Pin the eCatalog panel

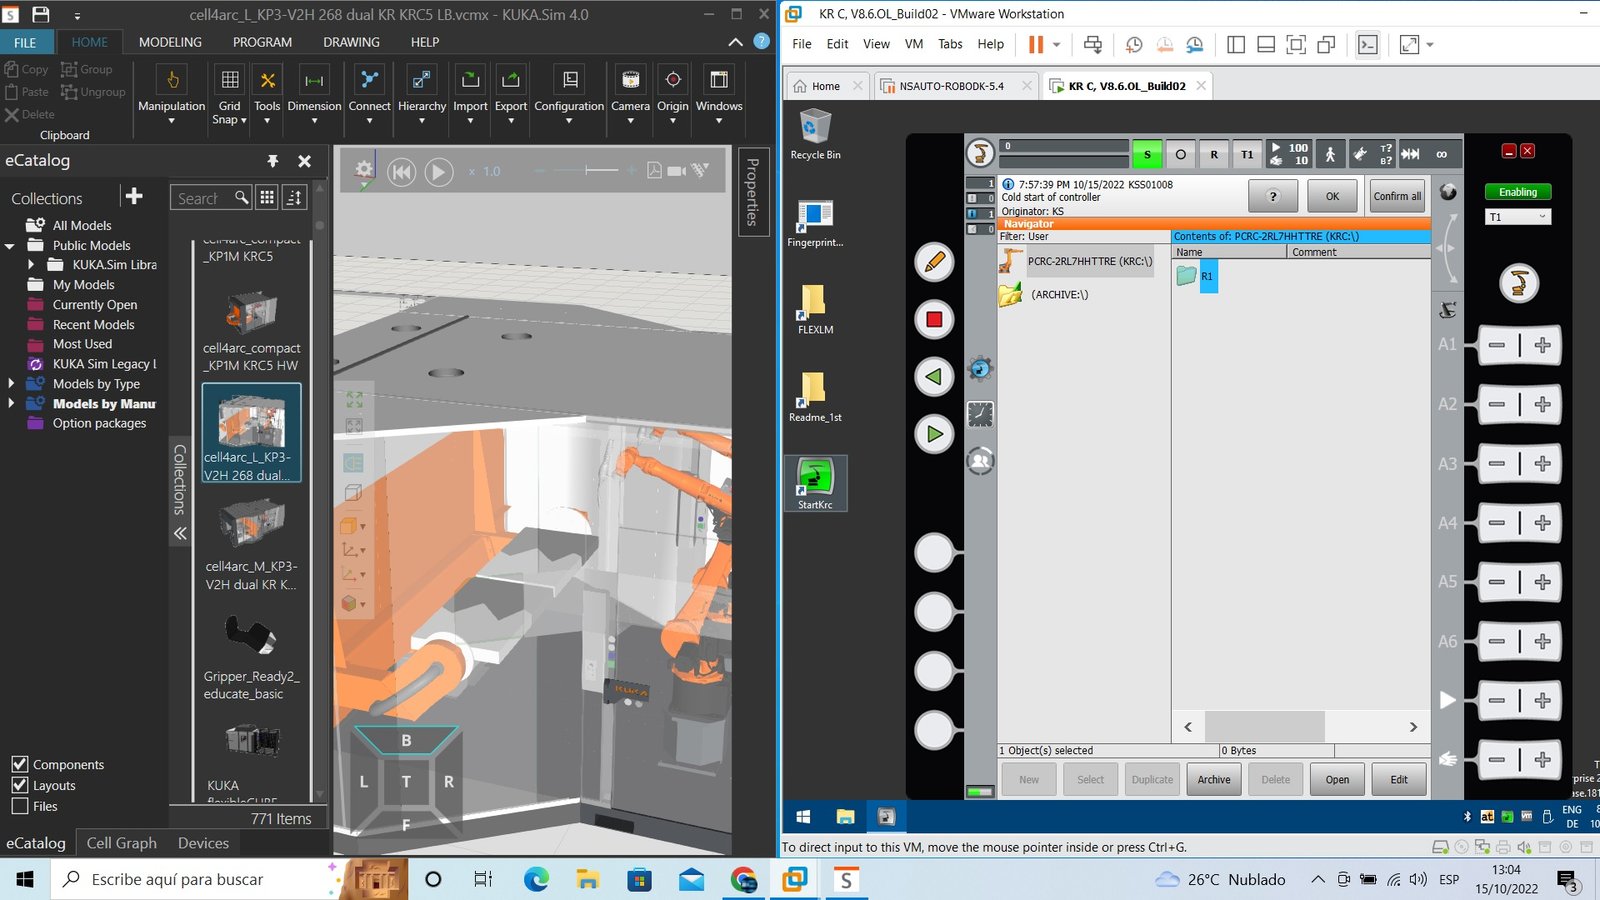tap(273, 161)
